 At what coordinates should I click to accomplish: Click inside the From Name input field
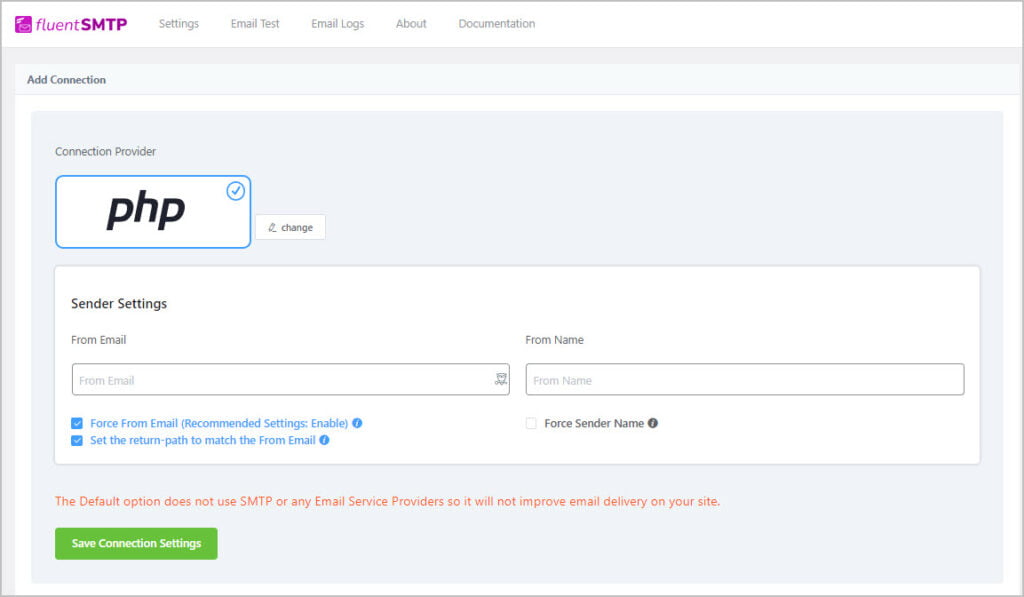click(744, 379)
